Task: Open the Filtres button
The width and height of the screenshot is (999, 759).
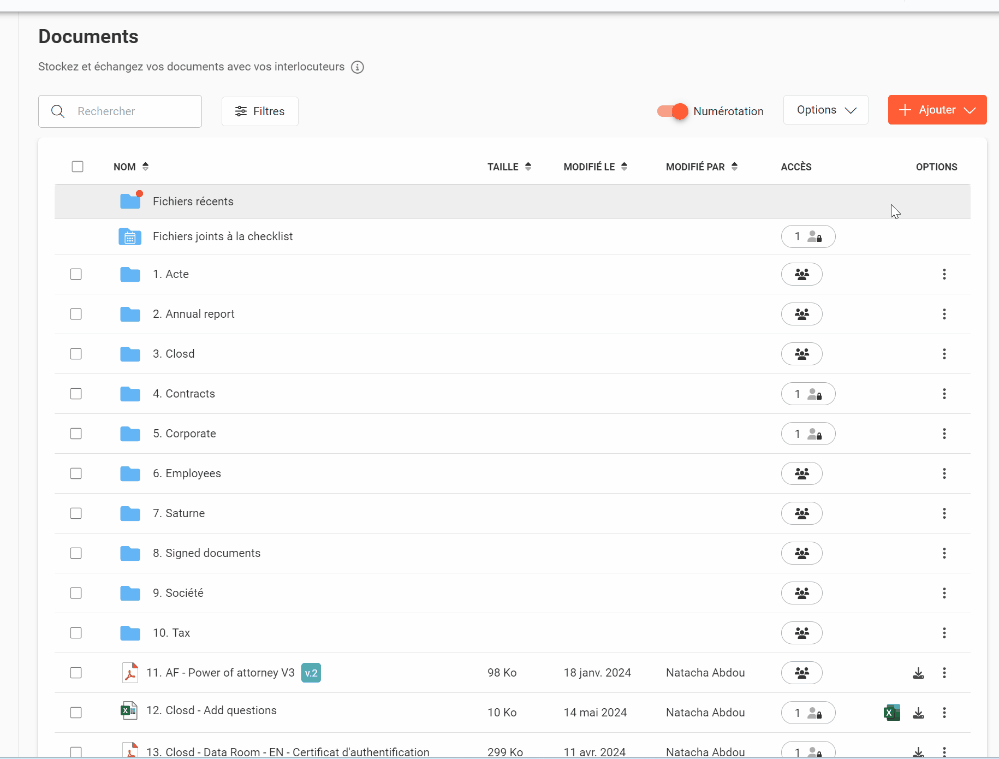Action: pos(259,111)
